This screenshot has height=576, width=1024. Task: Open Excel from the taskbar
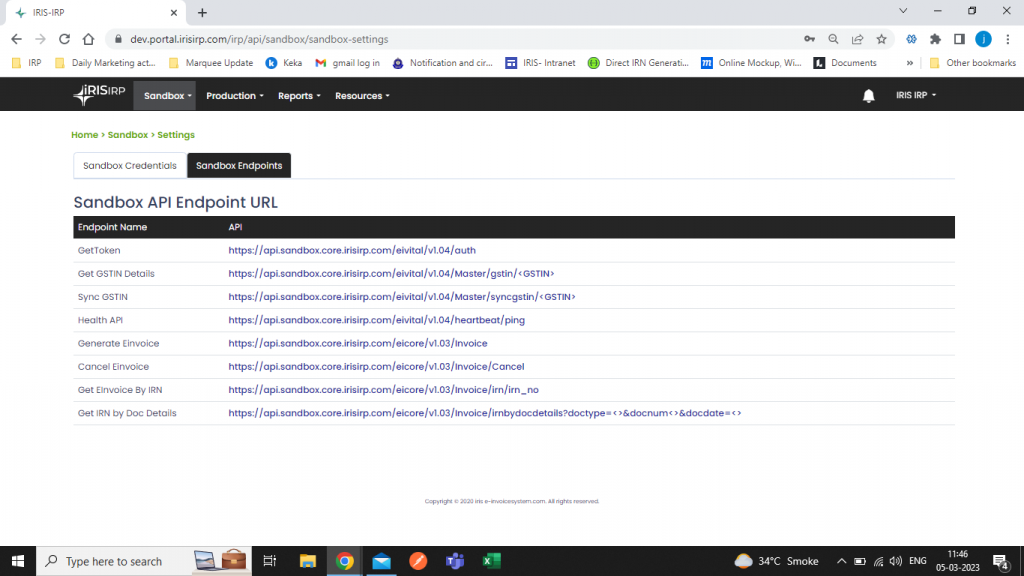[x=491, y=561]
